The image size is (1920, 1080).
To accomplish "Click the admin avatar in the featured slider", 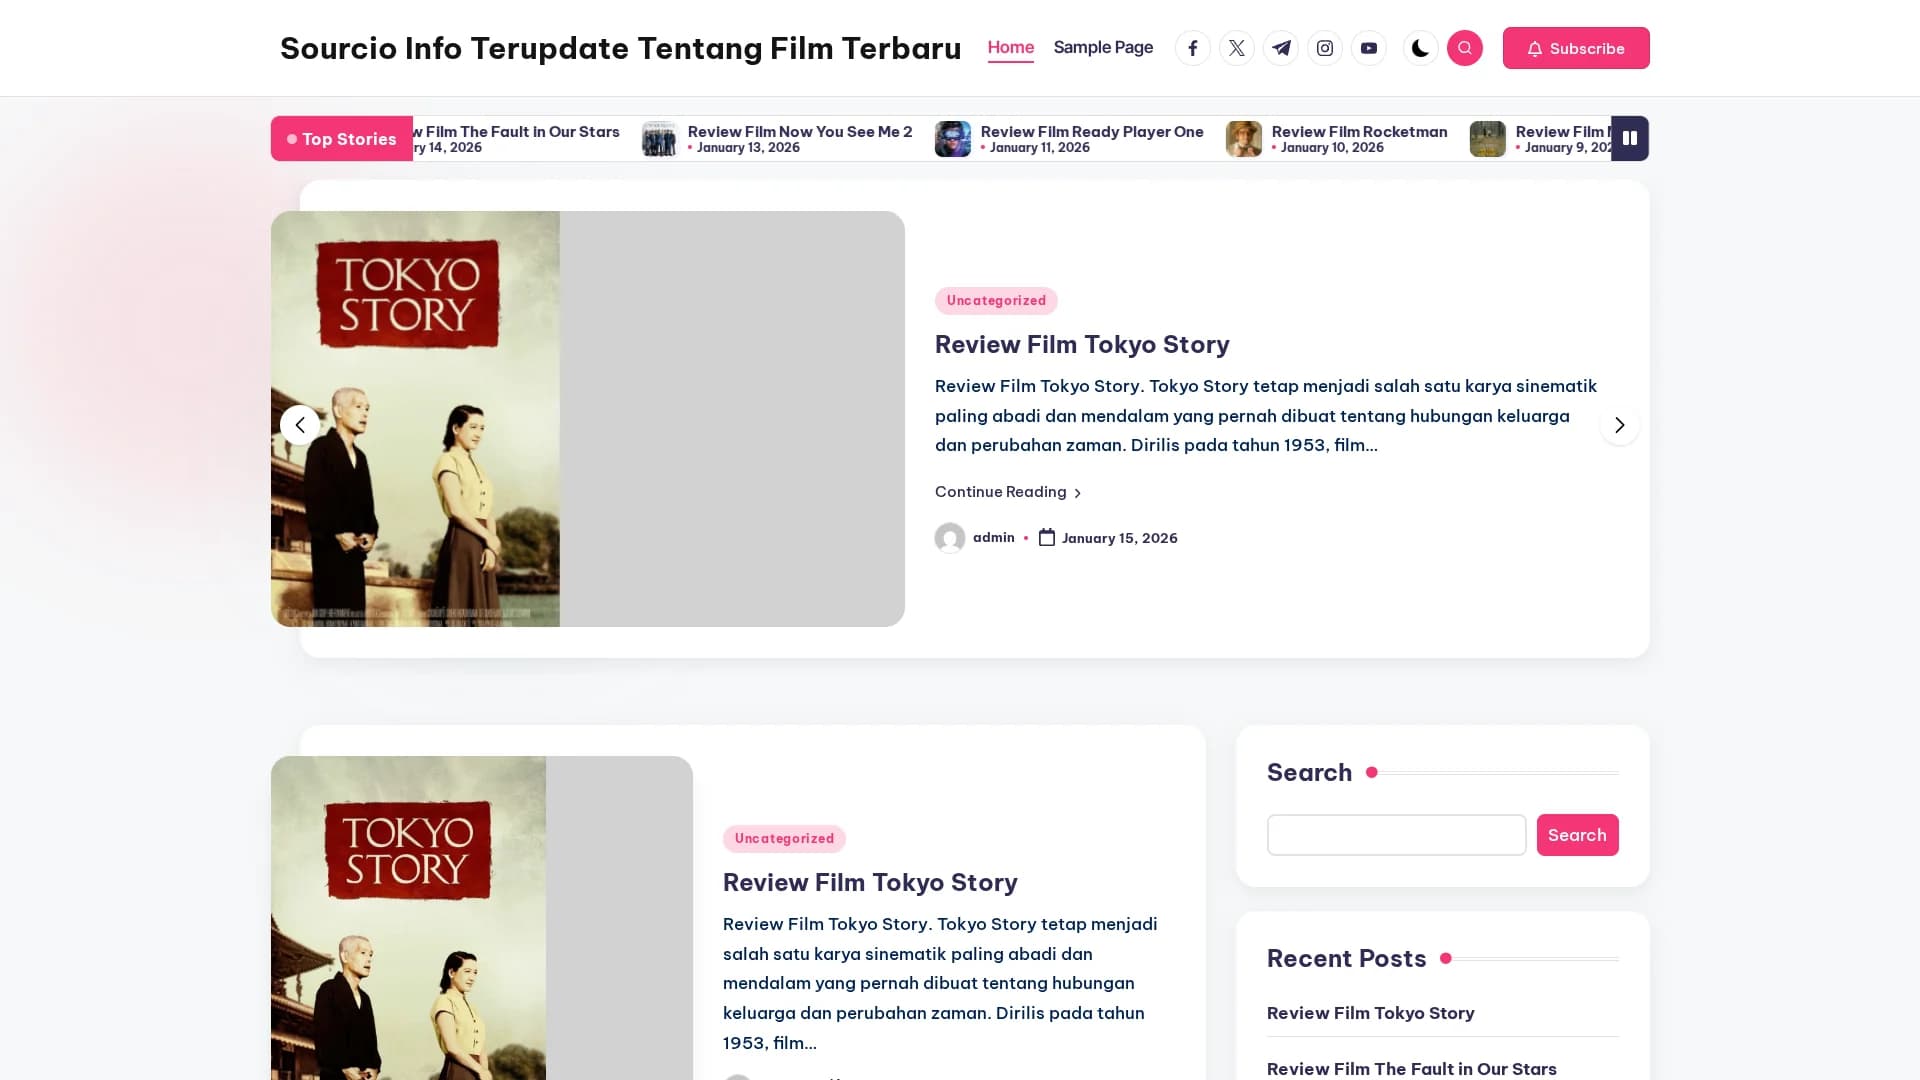I will click(x=950, y=538).
